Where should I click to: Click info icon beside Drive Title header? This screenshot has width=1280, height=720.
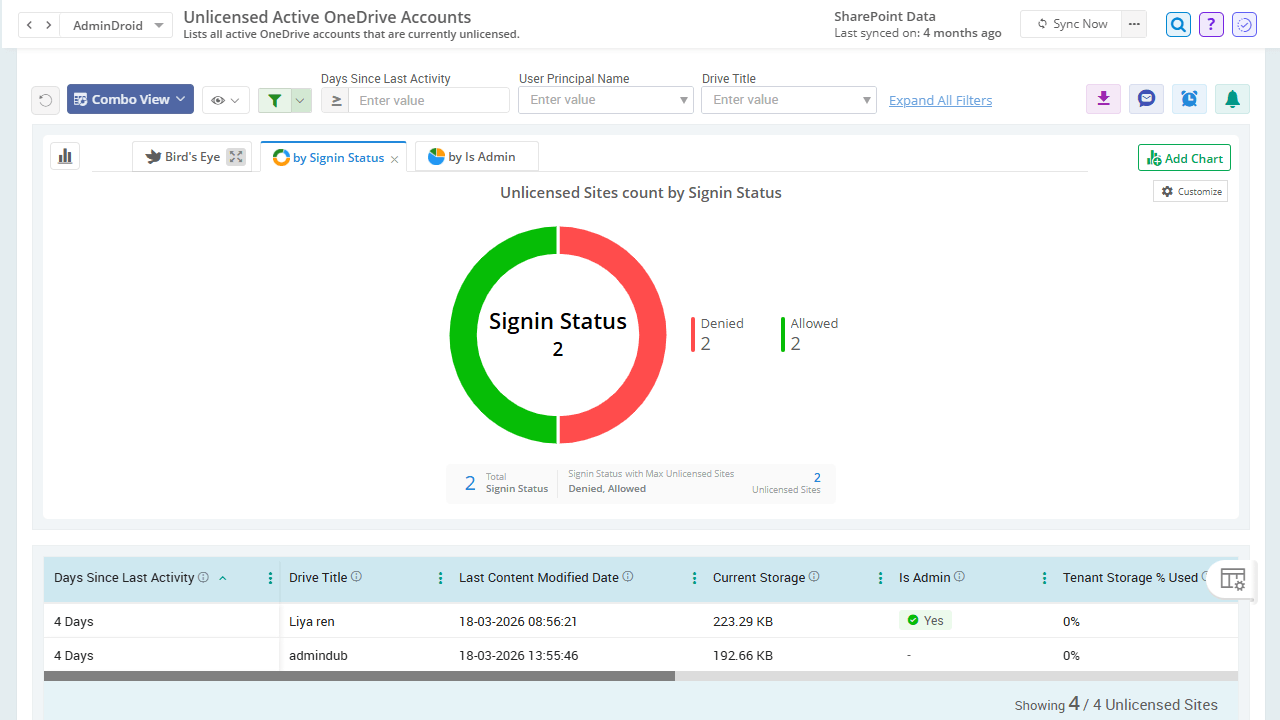point(357,577)
